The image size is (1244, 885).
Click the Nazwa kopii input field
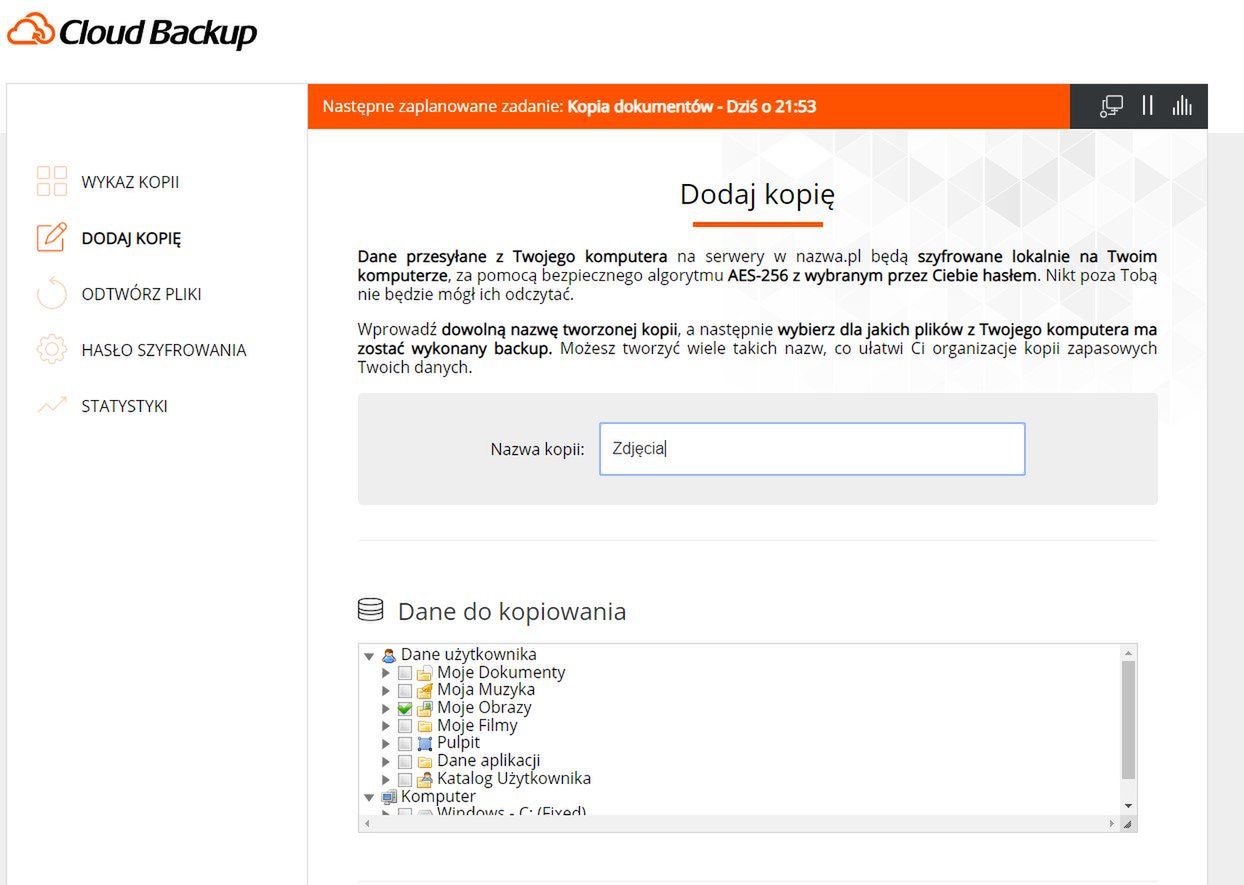[812, 449]
